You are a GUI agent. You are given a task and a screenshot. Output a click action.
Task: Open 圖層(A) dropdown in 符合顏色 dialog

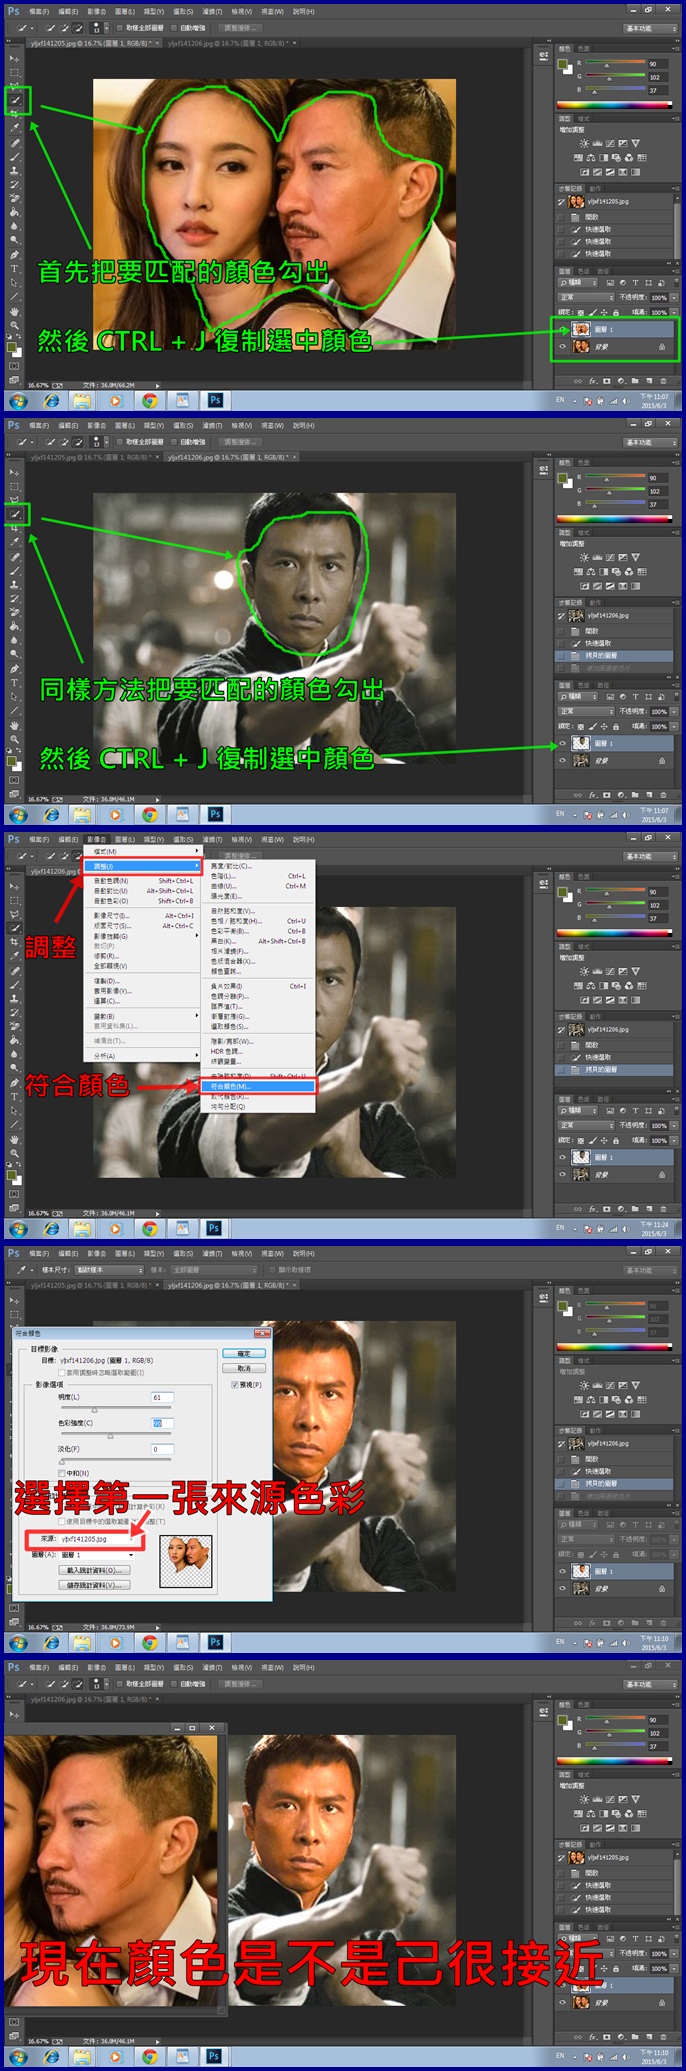[x=96, y=1555]
